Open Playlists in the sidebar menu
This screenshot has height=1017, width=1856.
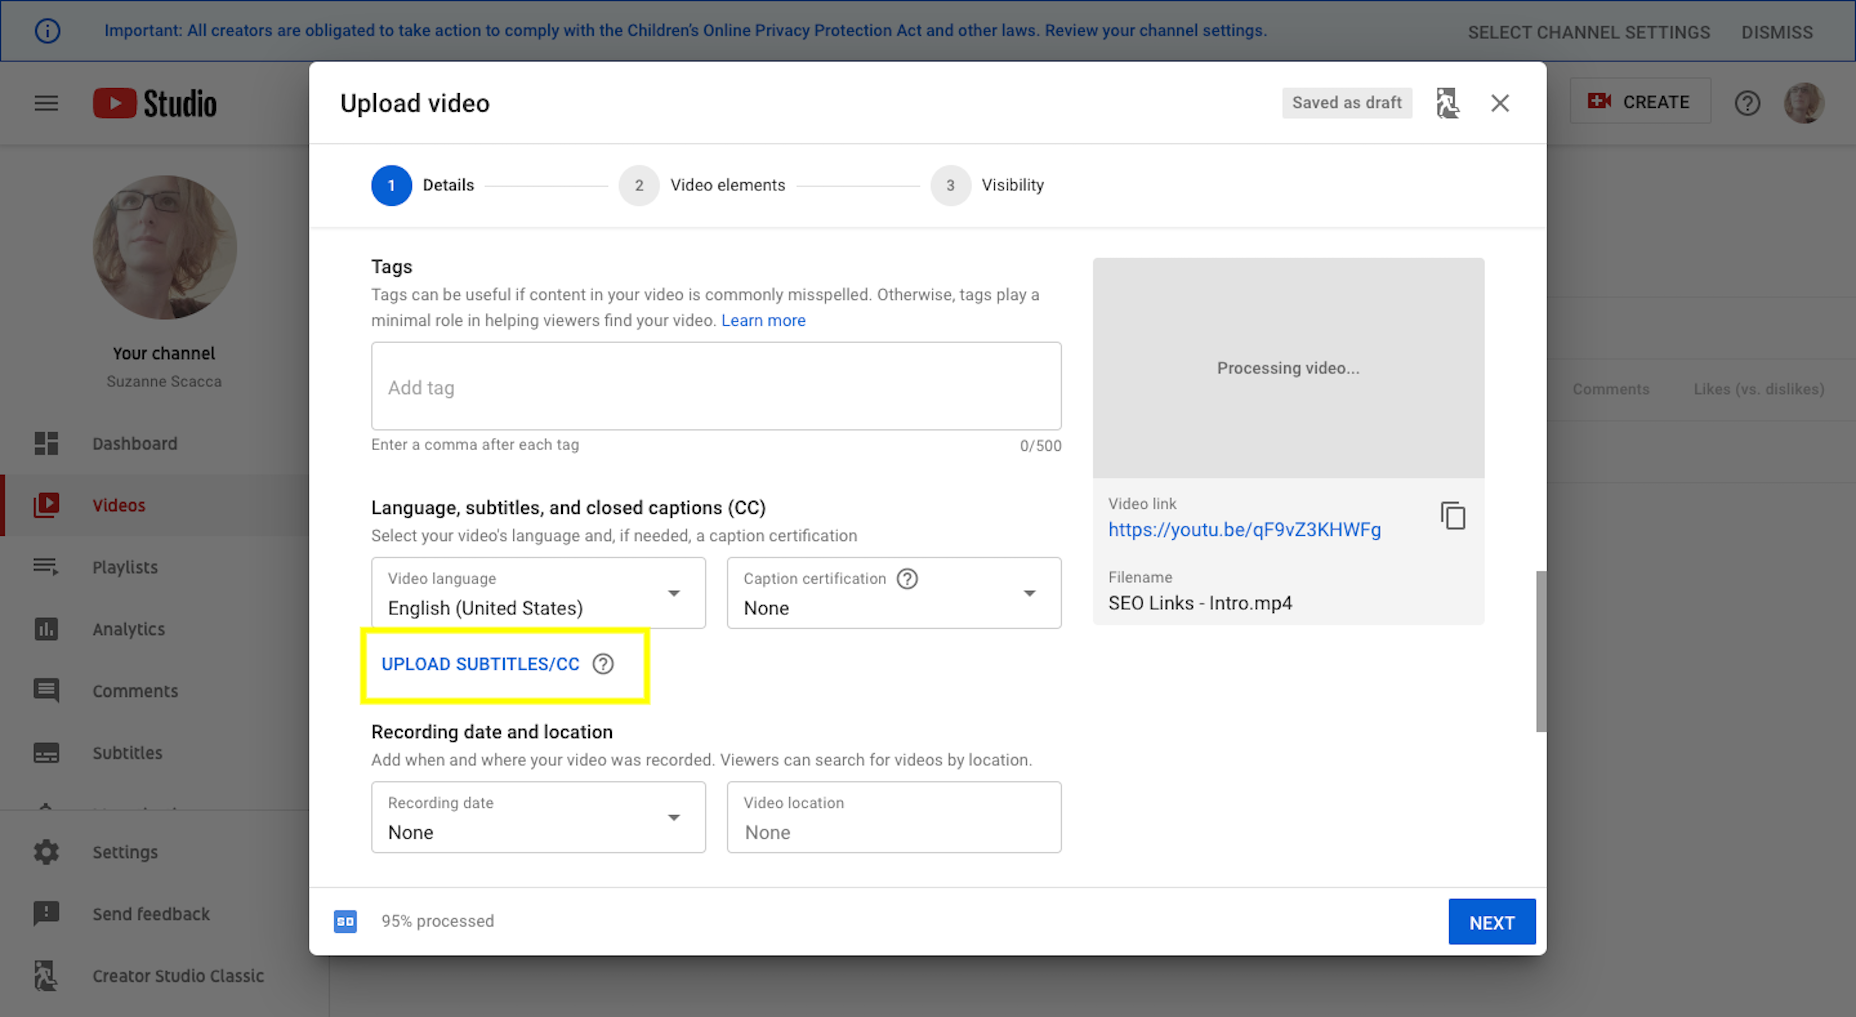coord(125,567)
